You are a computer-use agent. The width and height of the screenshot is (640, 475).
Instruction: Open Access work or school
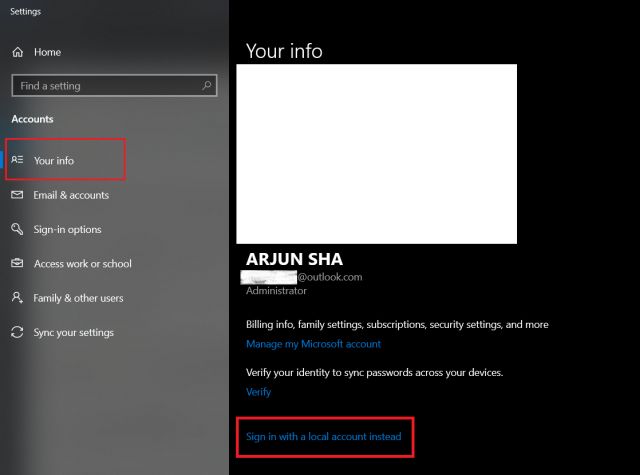click(83, 264)
